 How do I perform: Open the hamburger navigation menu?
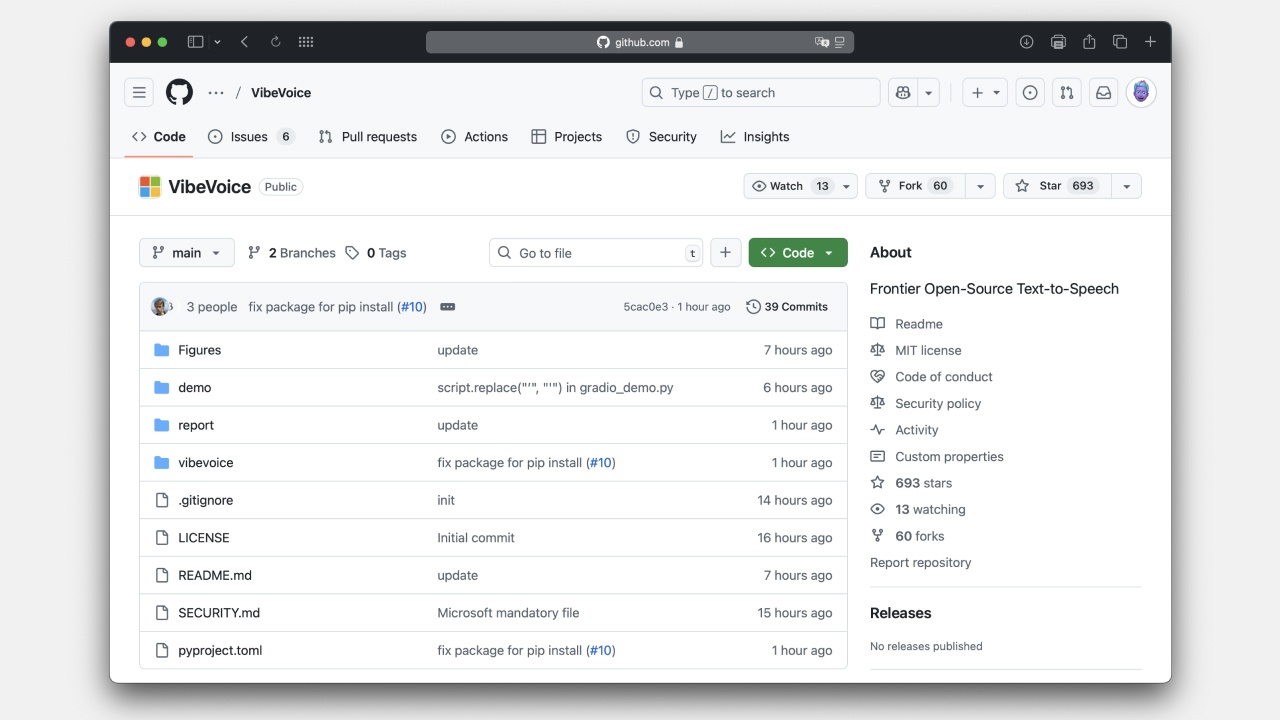click(139, 92)
